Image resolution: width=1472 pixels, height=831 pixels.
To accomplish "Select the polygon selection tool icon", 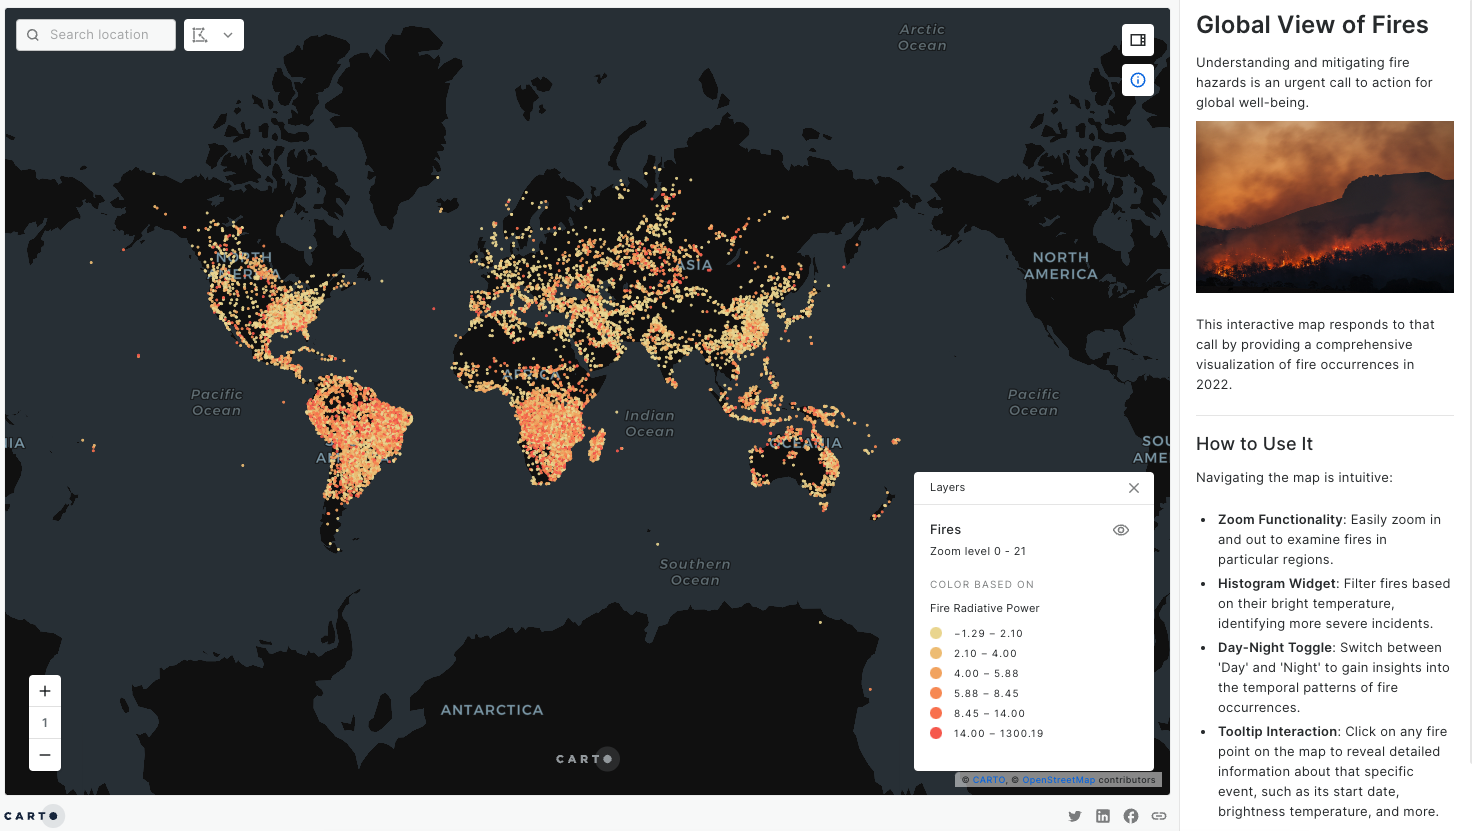I will [x=200, y=35].
